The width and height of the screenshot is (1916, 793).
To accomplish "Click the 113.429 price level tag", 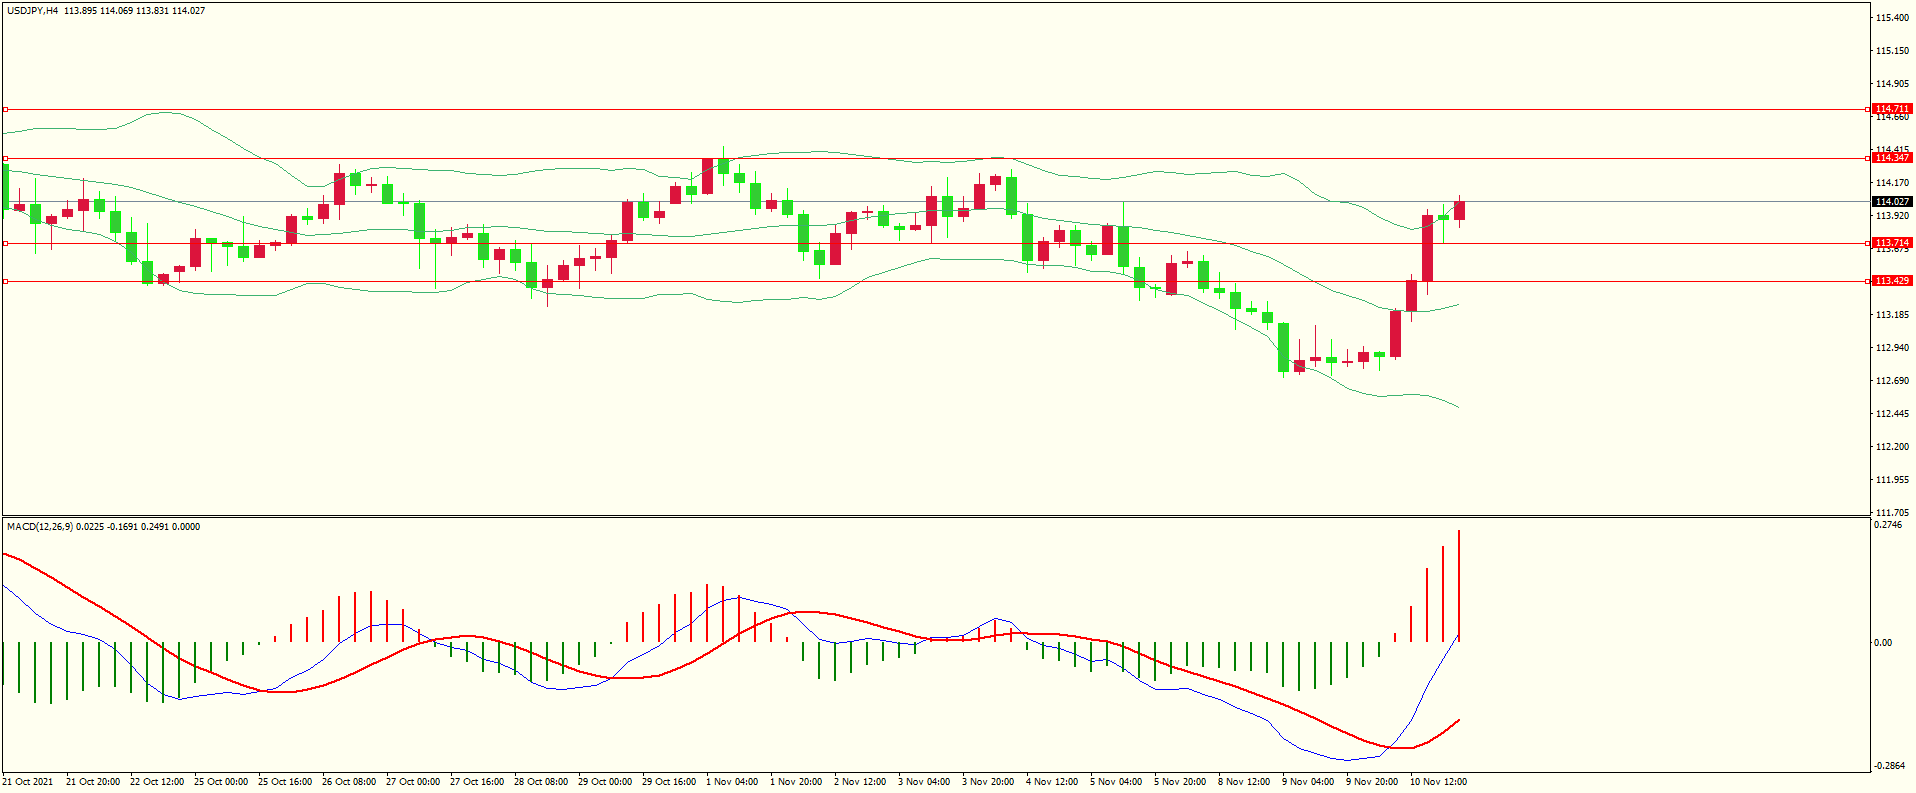I will (x=1891, y=281).
